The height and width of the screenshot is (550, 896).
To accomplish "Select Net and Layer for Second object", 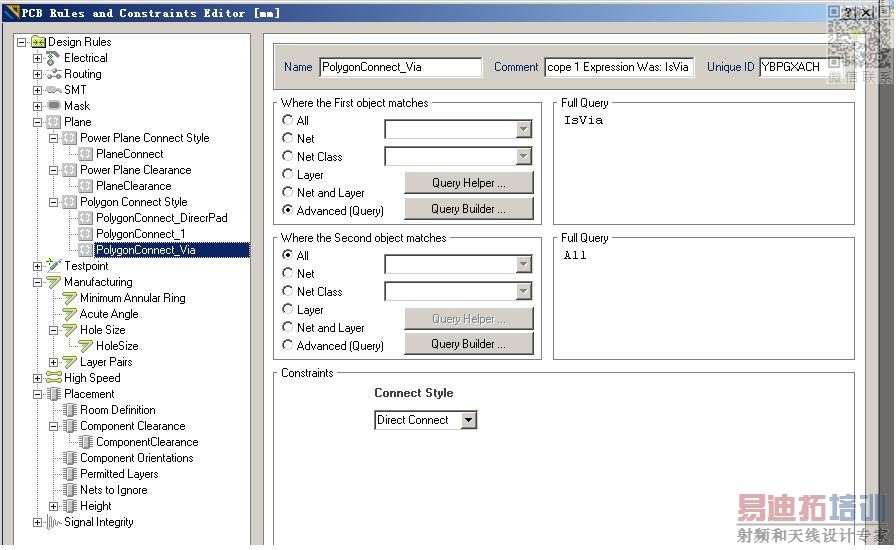I will click(x=287, y=327).
